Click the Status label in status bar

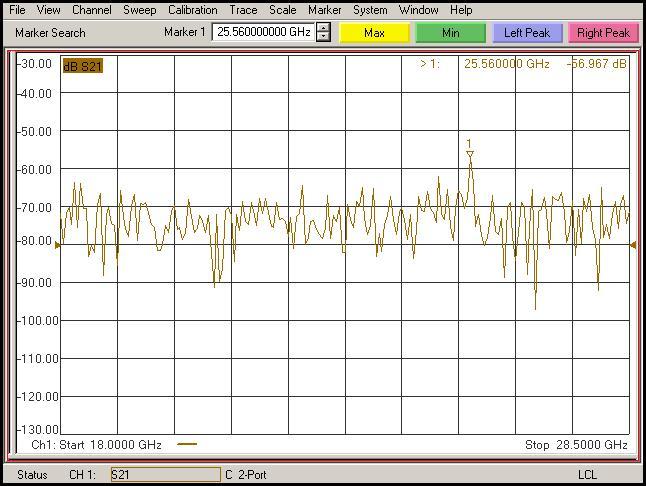pyautogui.click(x=32, y=475)
